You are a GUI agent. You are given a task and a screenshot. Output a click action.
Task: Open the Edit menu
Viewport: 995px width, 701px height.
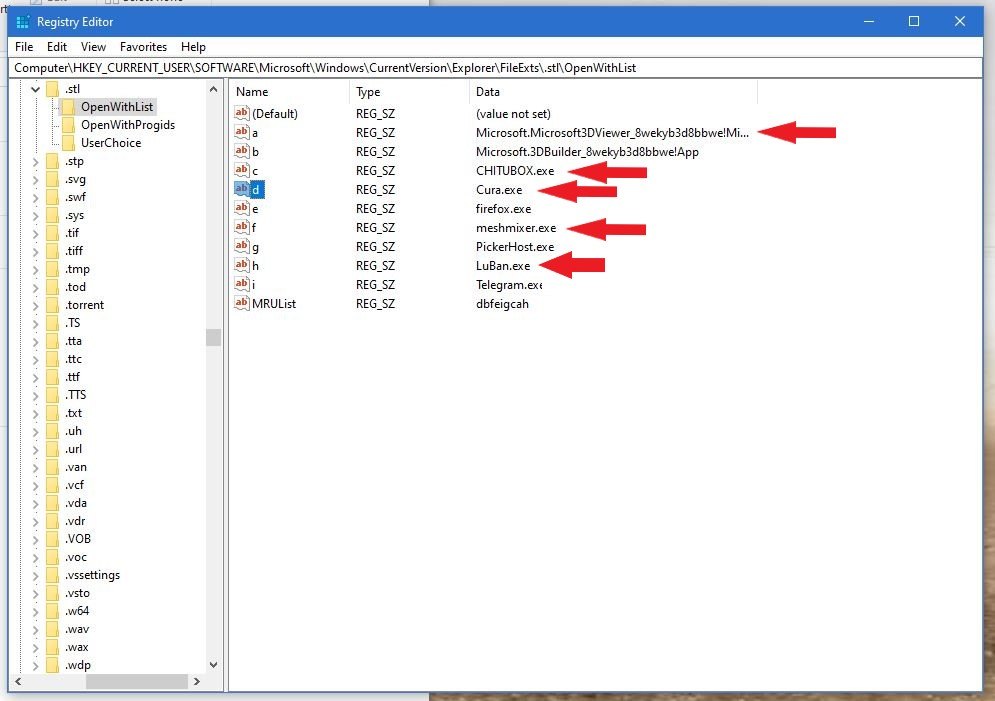[56, 47]
